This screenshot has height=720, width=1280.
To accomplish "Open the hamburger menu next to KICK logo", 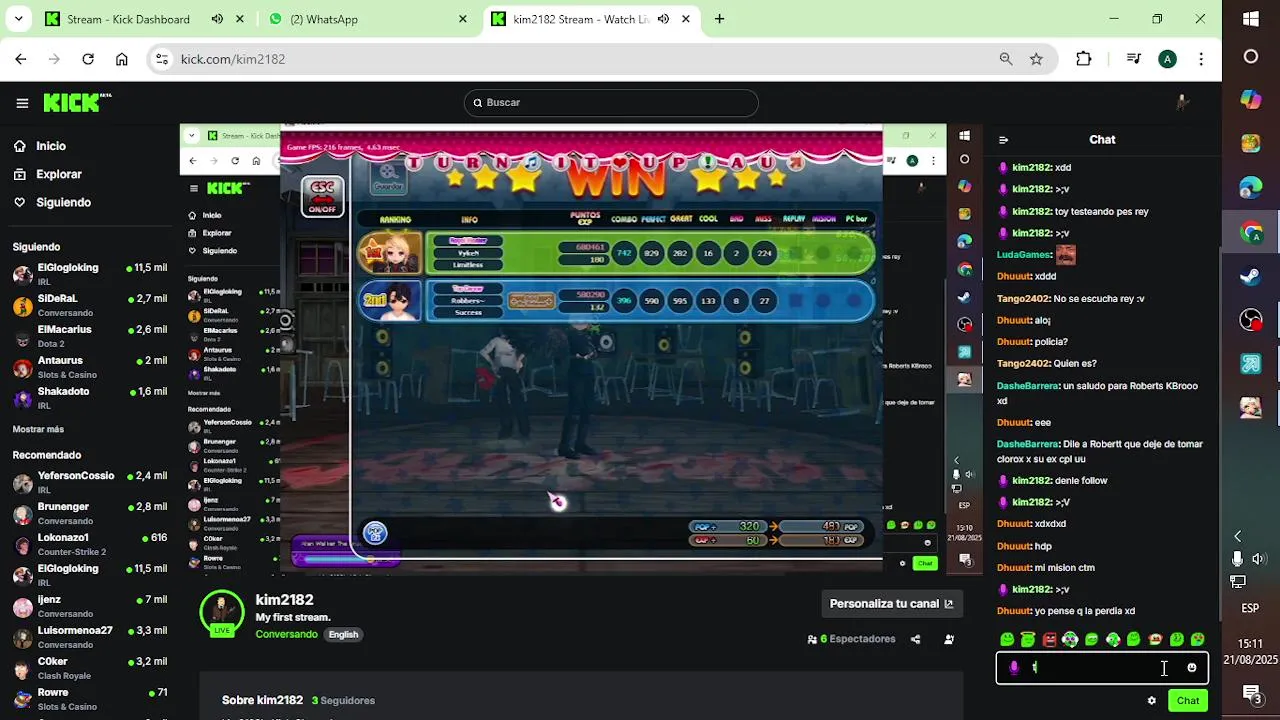I will click(x=22, y=102).
